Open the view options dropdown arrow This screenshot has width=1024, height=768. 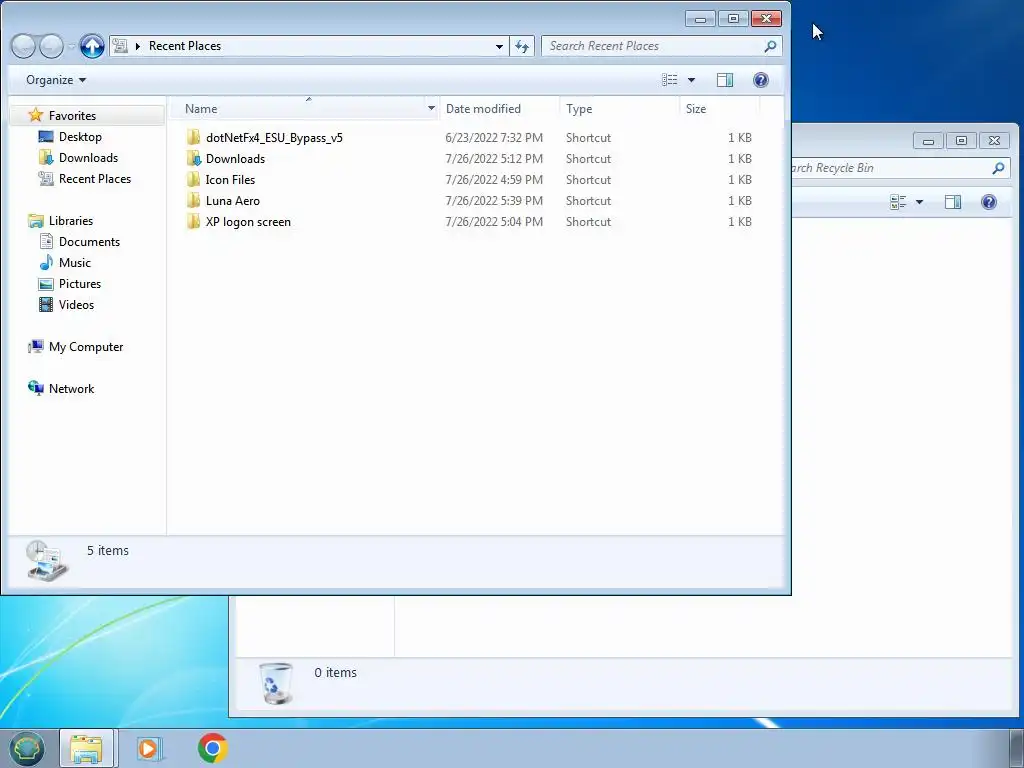[x=692, y=80]
